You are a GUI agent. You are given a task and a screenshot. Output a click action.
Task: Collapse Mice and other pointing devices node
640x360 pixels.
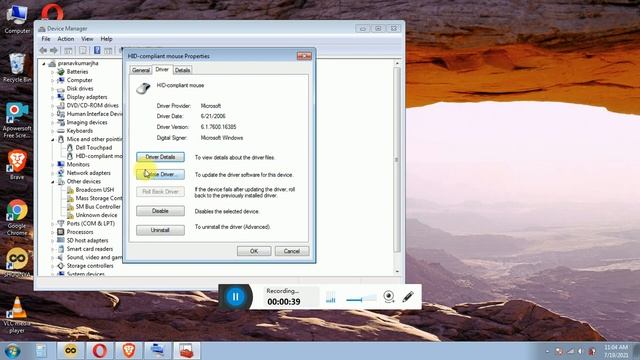coord(53,140)
